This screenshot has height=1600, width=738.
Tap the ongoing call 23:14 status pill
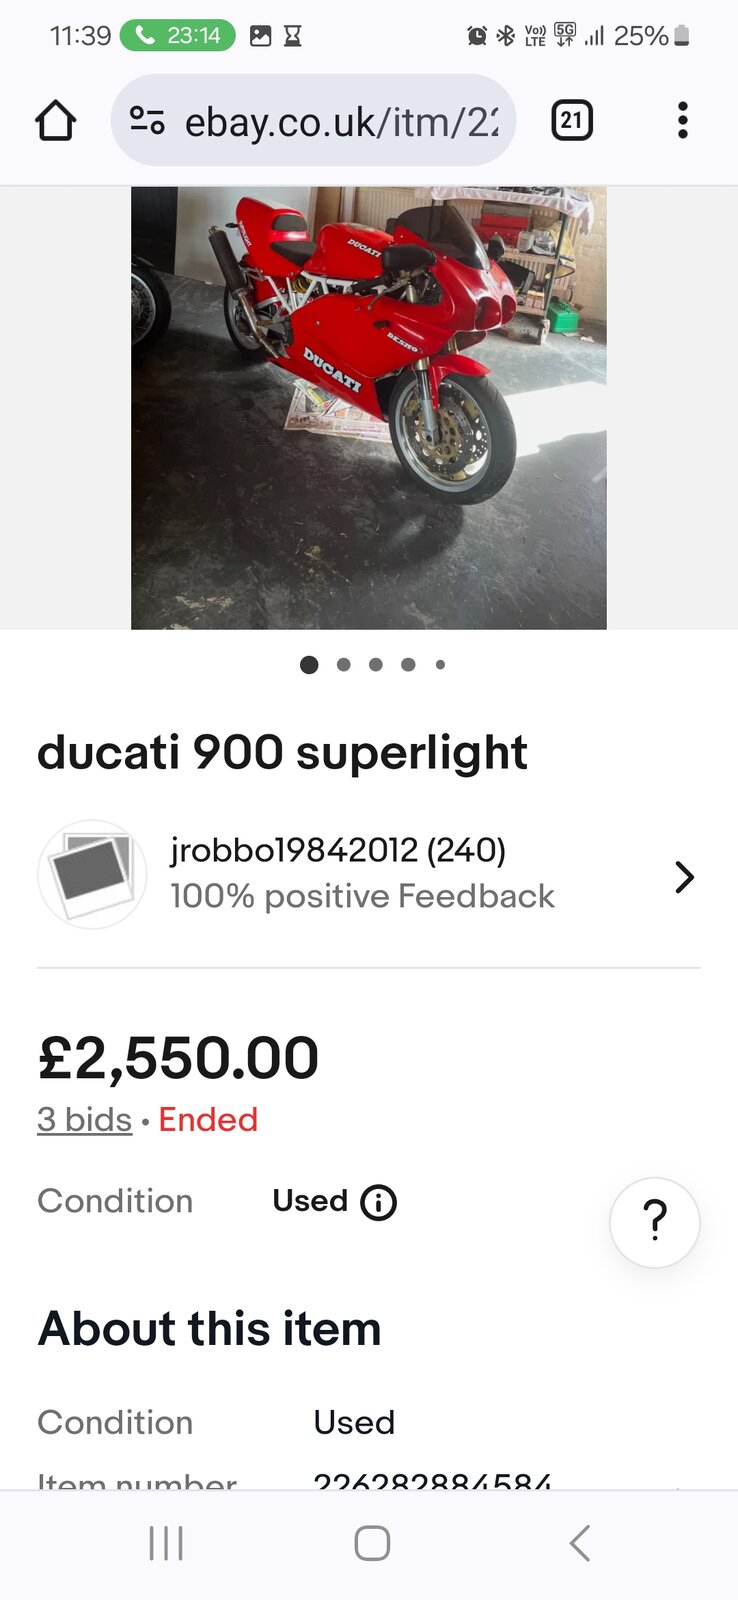coord(178,36)
